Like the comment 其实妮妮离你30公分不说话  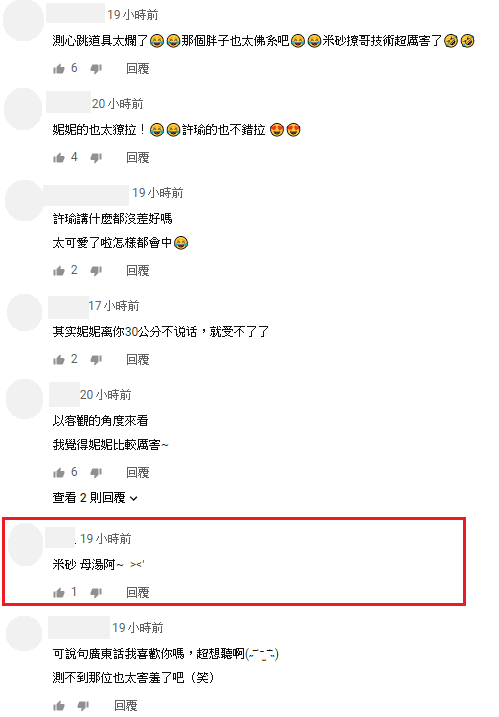[59, 360]
